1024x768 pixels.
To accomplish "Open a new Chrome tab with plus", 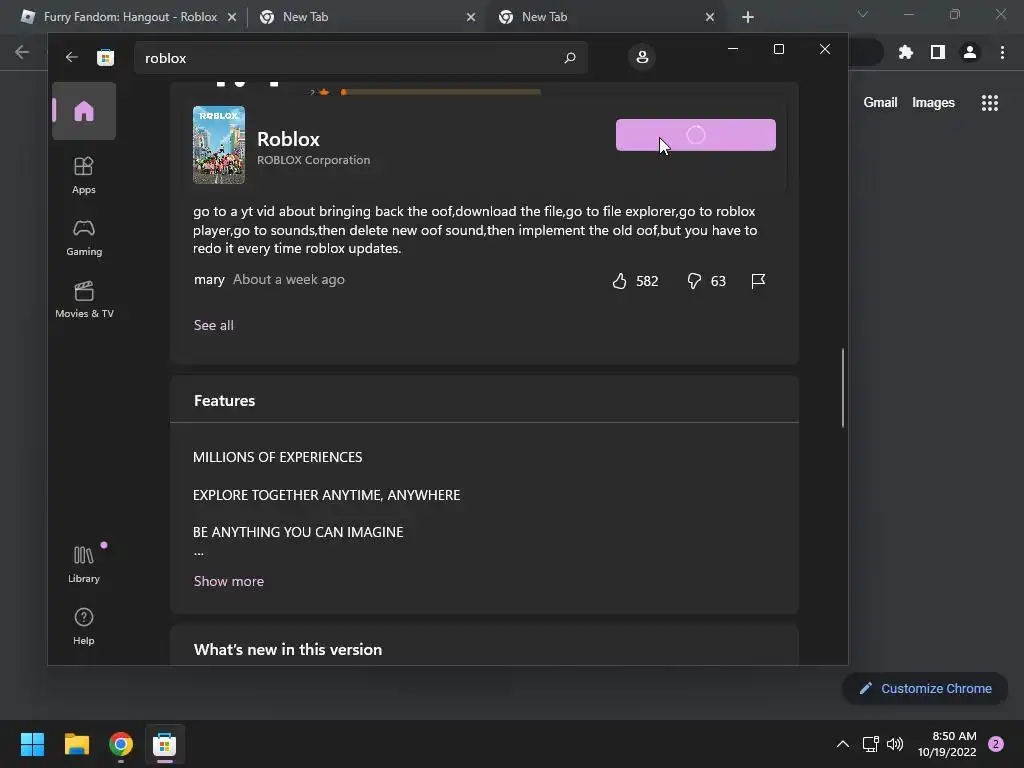I will tap(748, 17).
